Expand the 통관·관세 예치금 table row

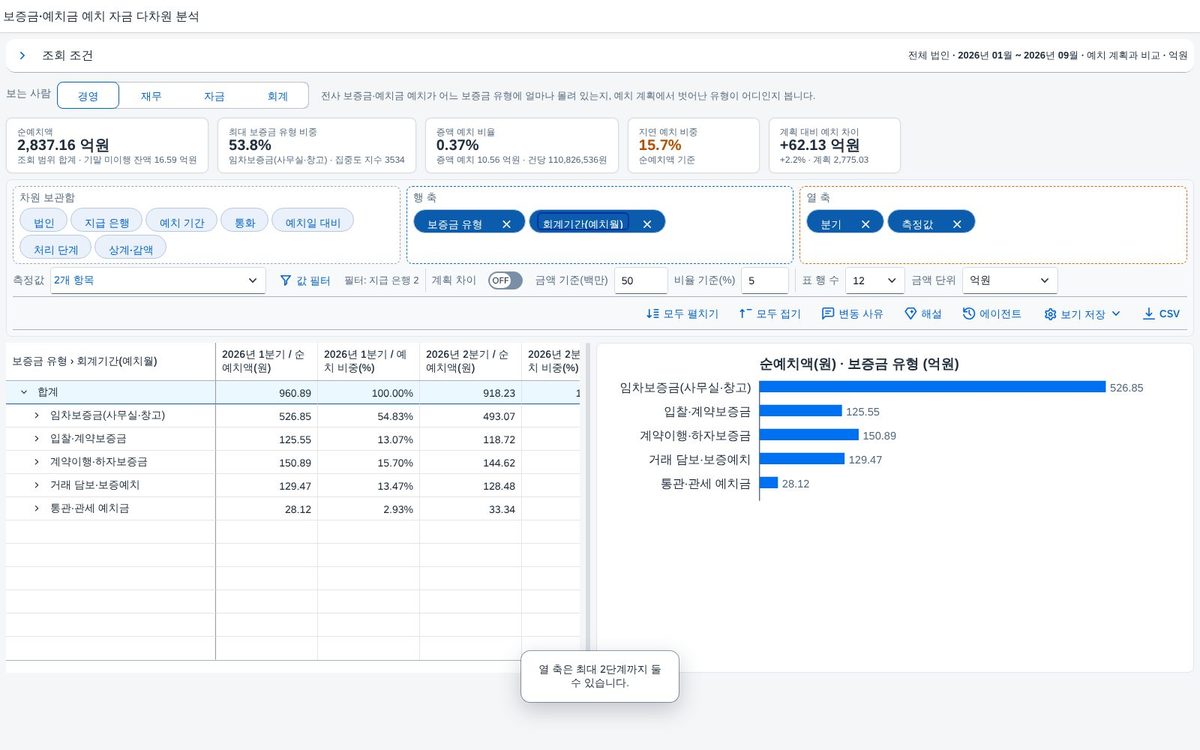click(x=36, y=508)
